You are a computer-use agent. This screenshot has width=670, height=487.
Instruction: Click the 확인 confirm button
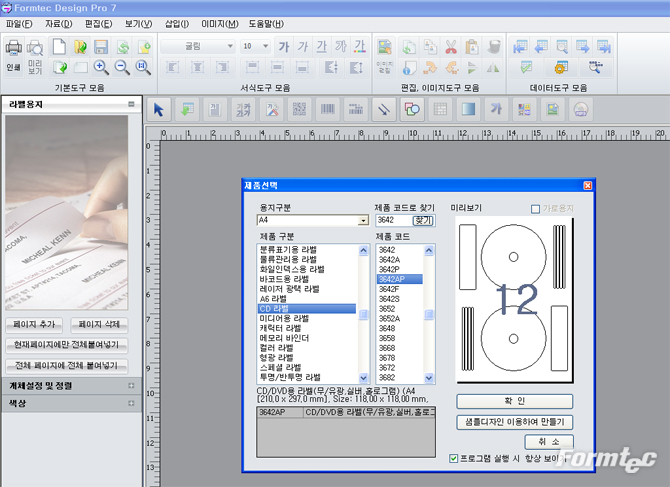coord(514,401)
